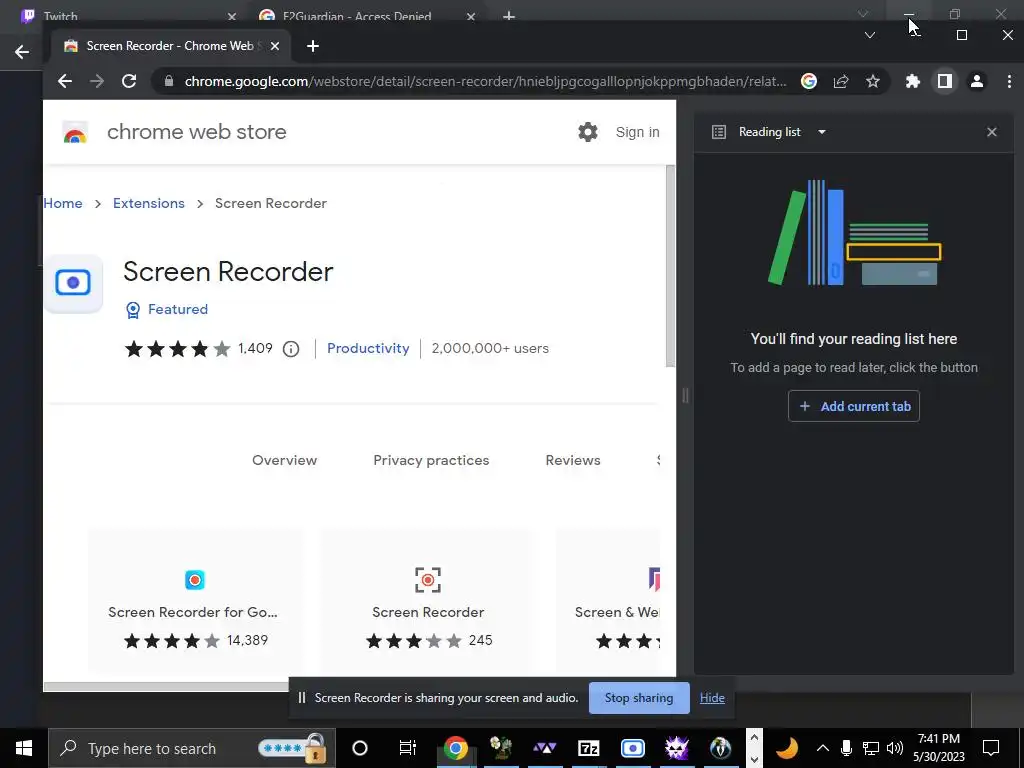Select the Screen Recorder - Chrome Web Store tab
This screenshot has height=768, width=1024.
click(x=171, y=46)
